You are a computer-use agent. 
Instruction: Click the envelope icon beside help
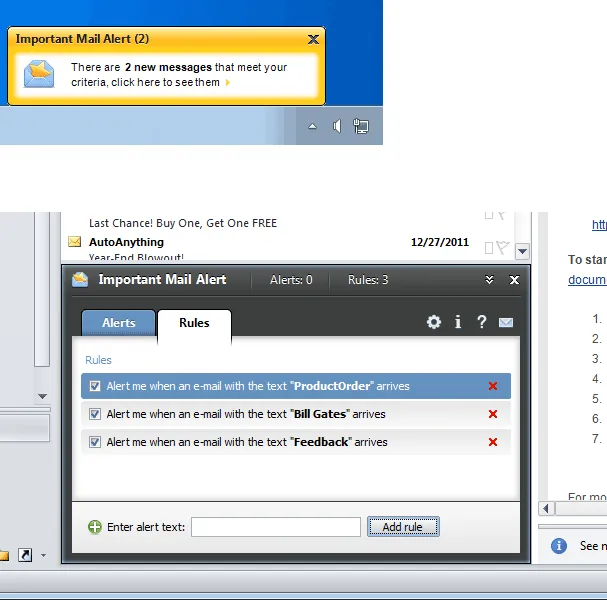point(506,322)
